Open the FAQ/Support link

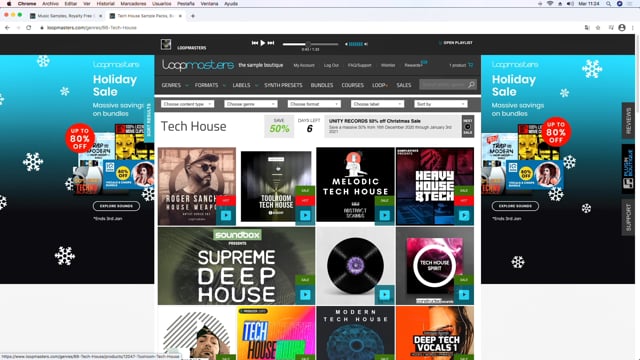[x=360, y=65]
